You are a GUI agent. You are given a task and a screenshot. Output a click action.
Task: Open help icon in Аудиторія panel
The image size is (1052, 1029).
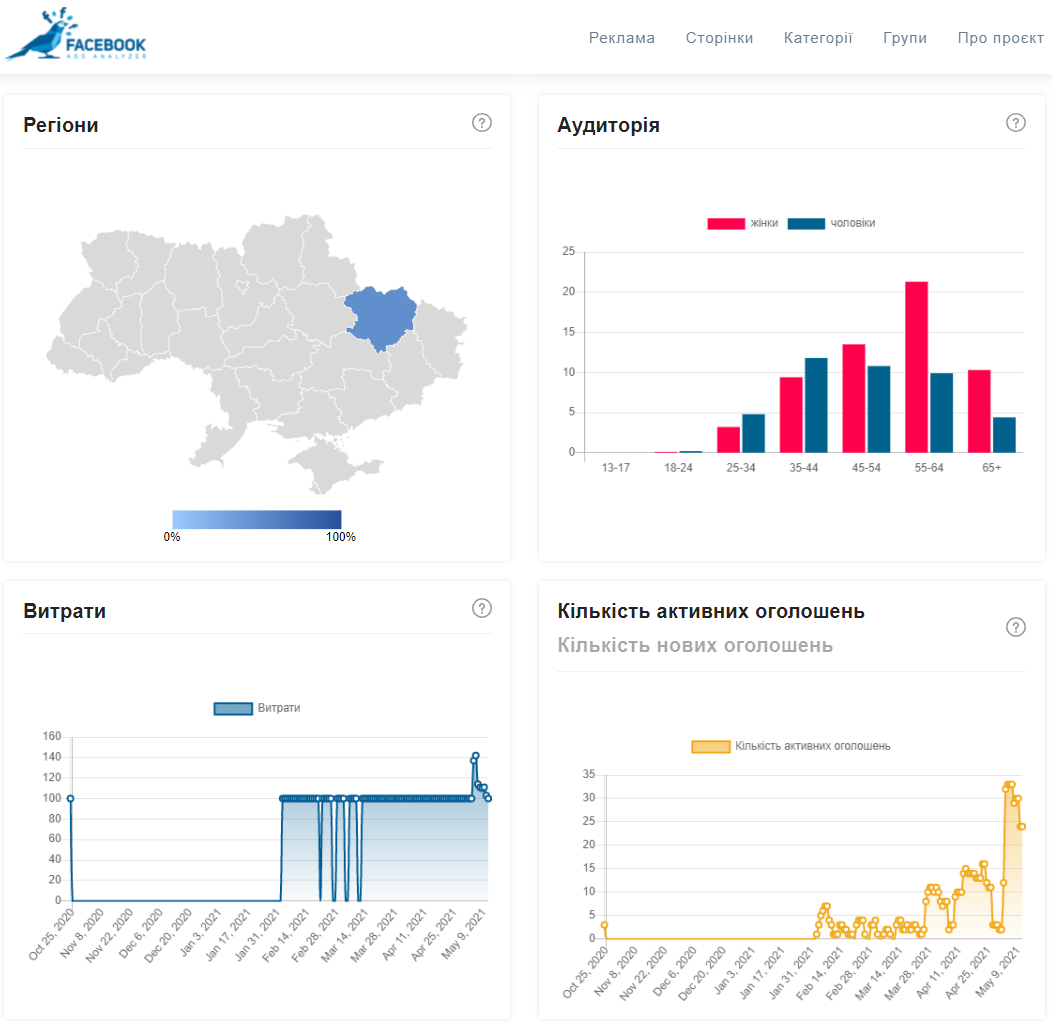pos(1016,123)
